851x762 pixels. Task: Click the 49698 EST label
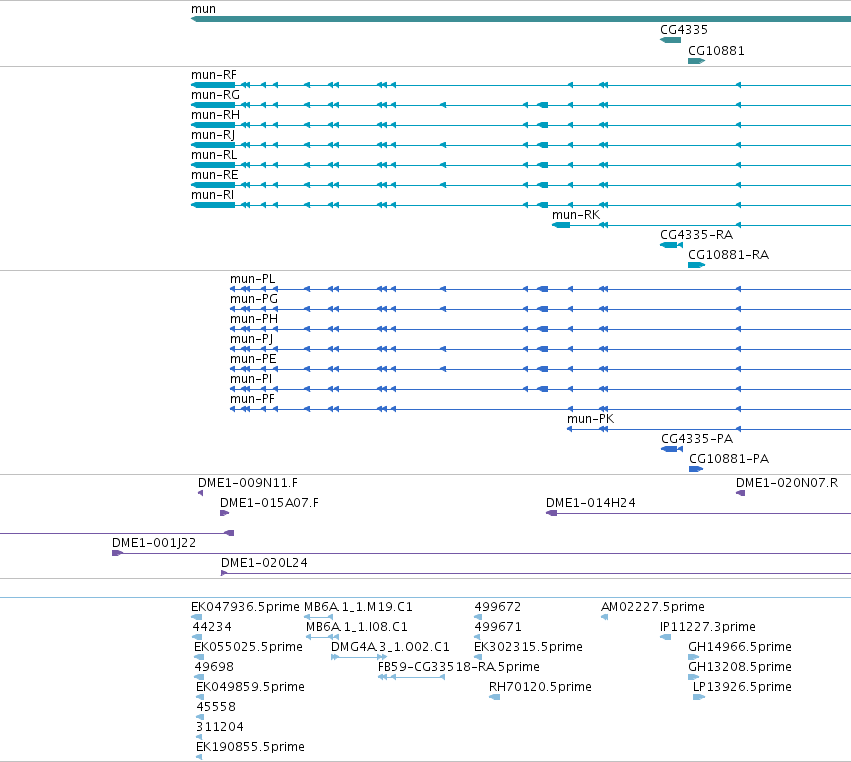pyautogui.click(x=214, y=666)
